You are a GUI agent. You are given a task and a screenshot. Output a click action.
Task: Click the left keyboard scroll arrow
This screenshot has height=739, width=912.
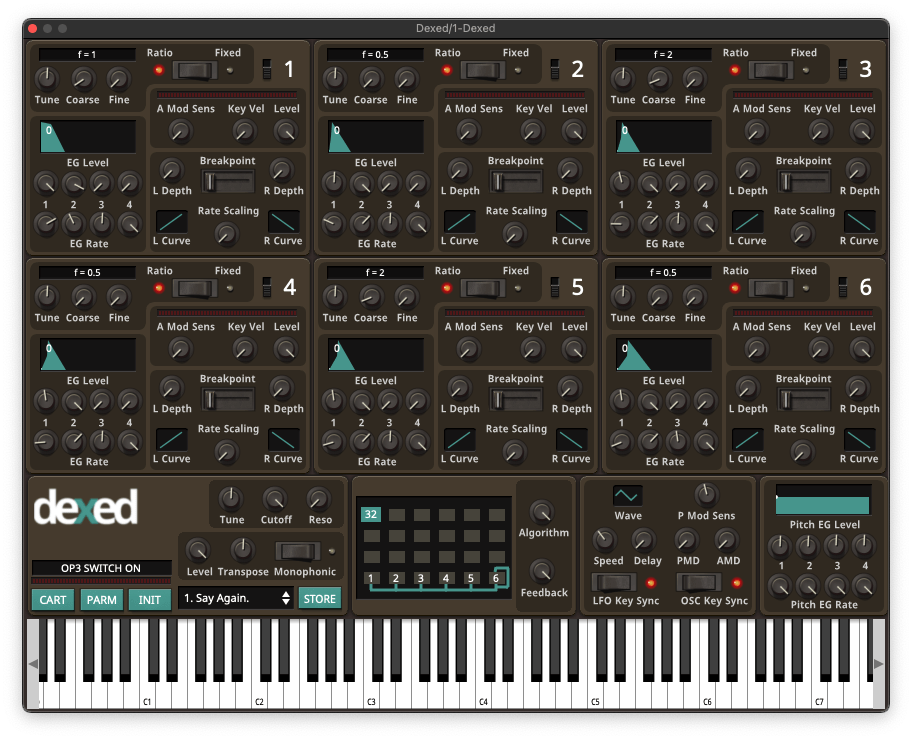point(33,663)
